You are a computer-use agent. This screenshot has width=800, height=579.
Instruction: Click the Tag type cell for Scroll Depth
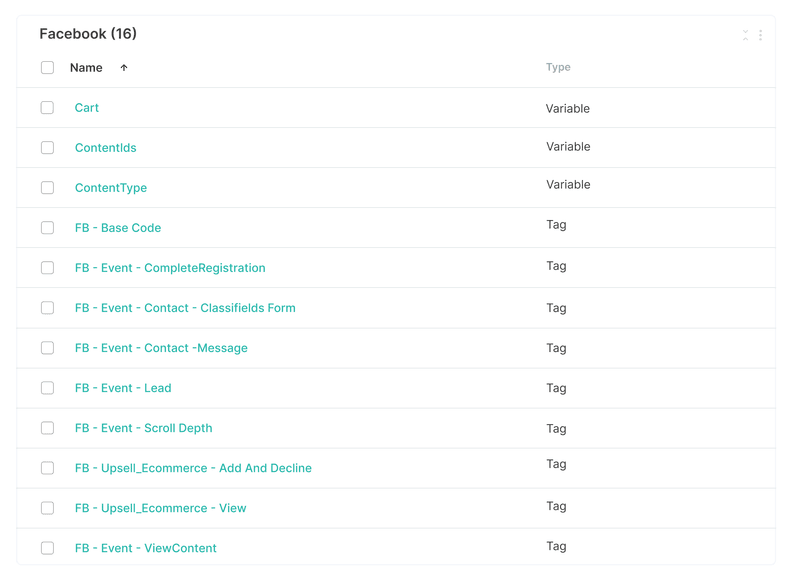557,429
